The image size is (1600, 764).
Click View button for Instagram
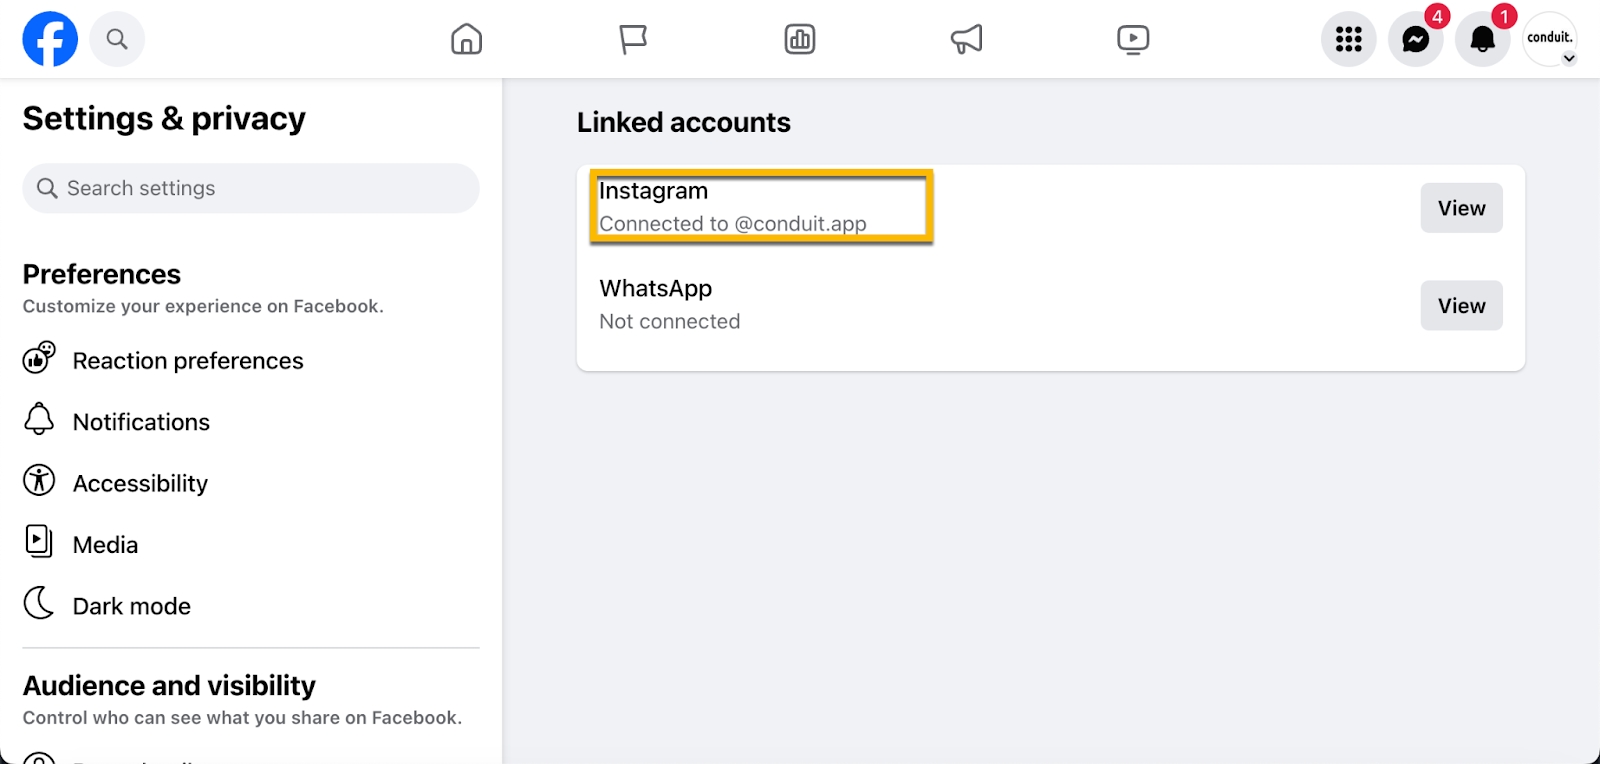[x=1461, y=208]
